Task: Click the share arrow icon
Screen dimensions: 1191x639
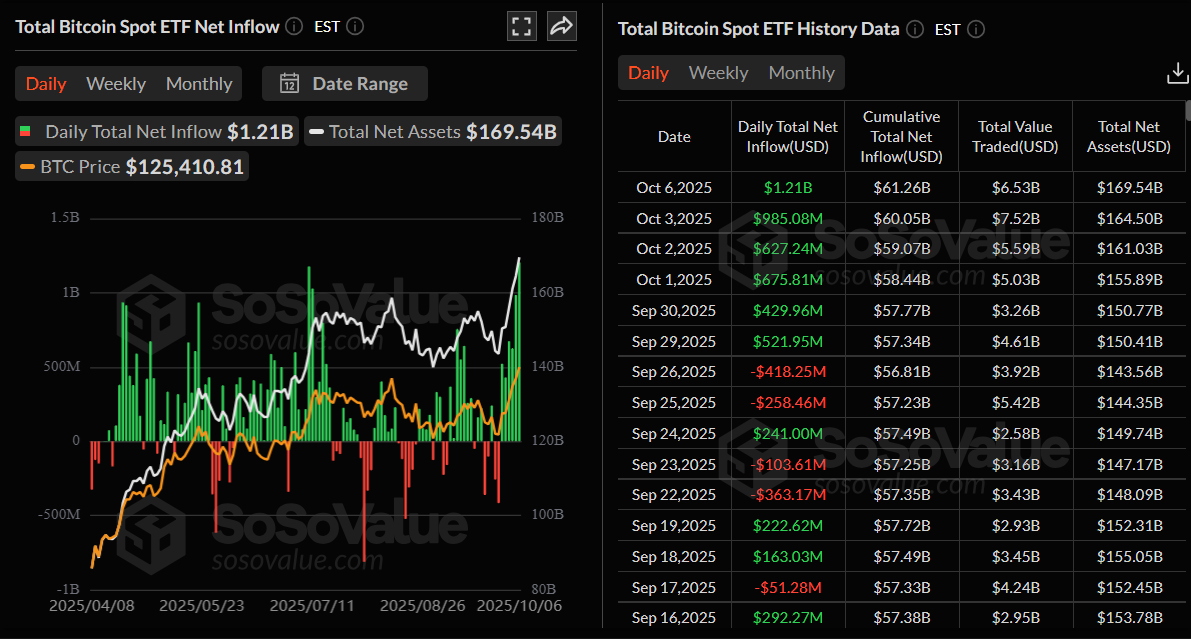Action: point(562,27)
